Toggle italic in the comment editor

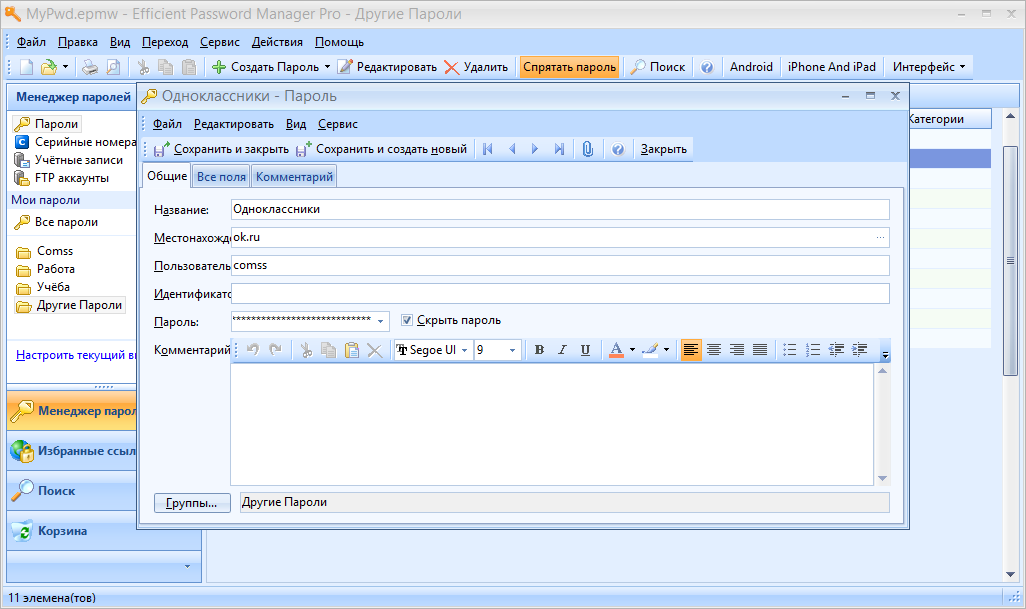pyautogui.click(x=562, y=350)
